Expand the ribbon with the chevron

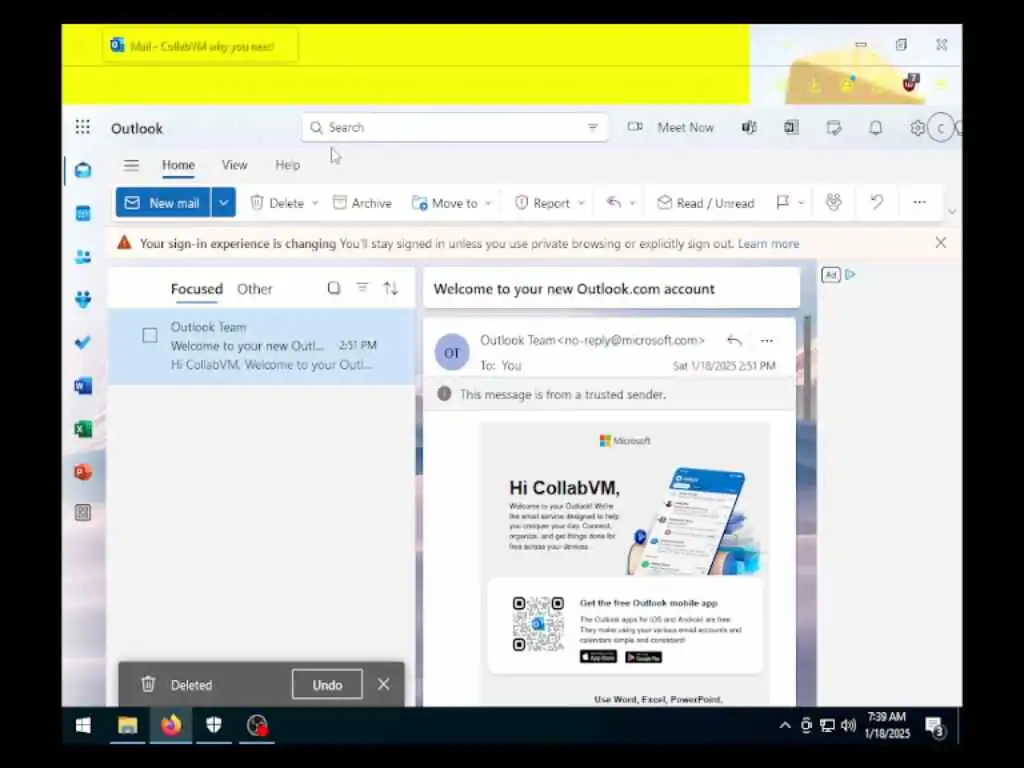point(952,212)
